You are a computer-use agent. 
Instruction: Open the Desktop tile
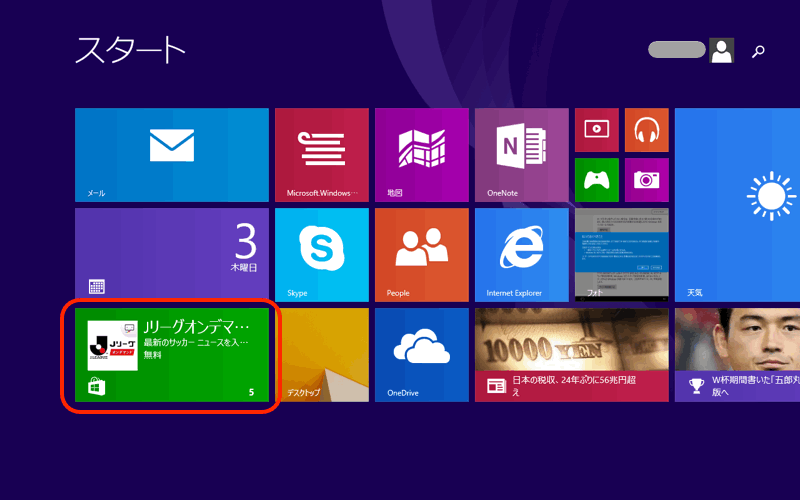click(321, 355)
